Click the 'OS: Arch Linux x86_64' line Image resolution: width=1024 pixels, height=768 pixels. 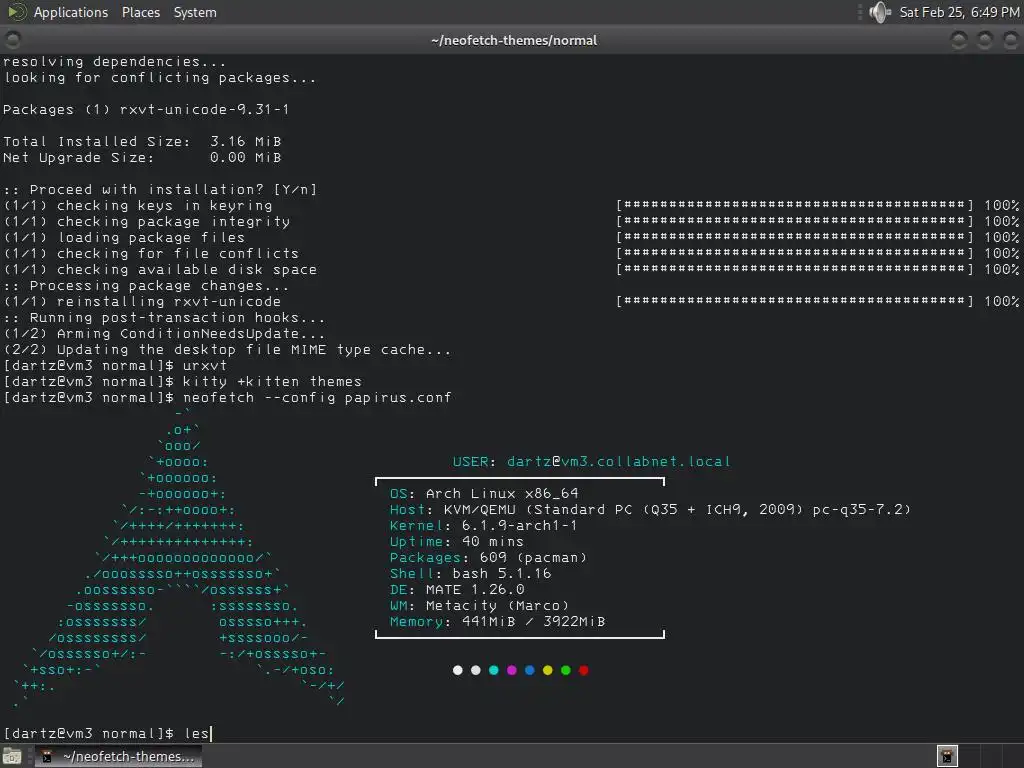(484, 494)
